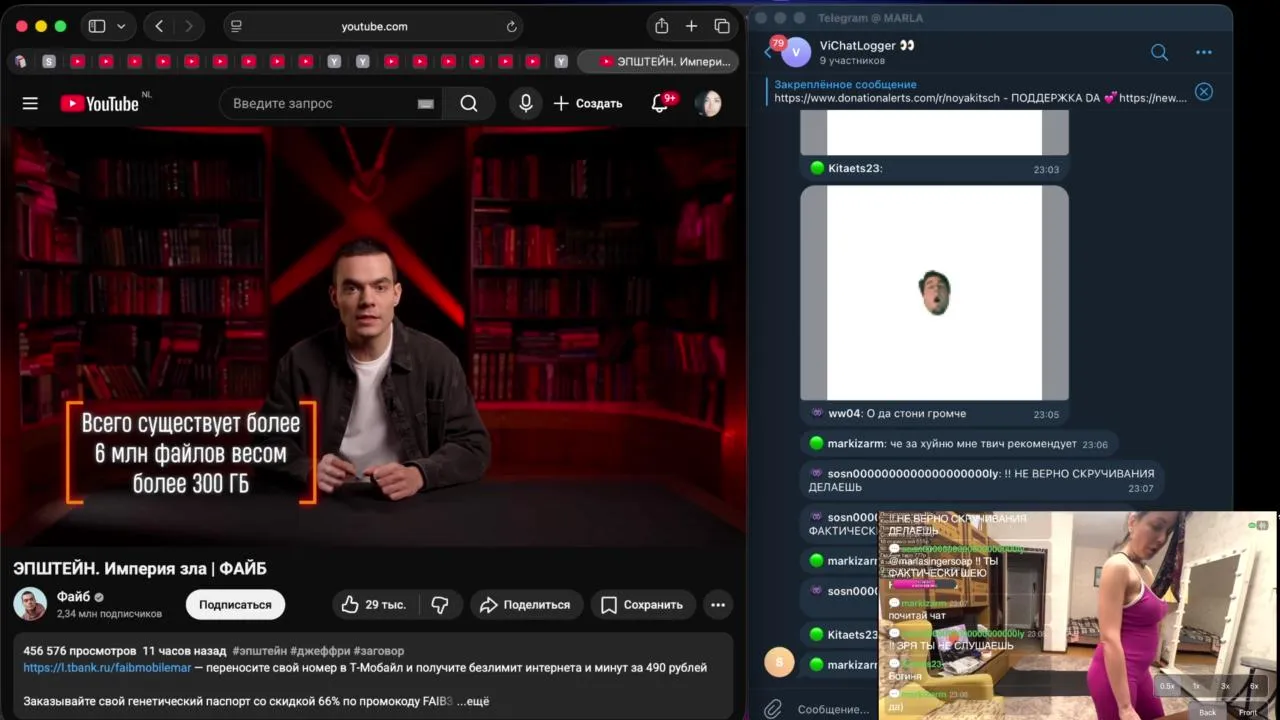Click the youtube.com address bar
Viewport: 1280px width, 720px height.
pos(375,26)
